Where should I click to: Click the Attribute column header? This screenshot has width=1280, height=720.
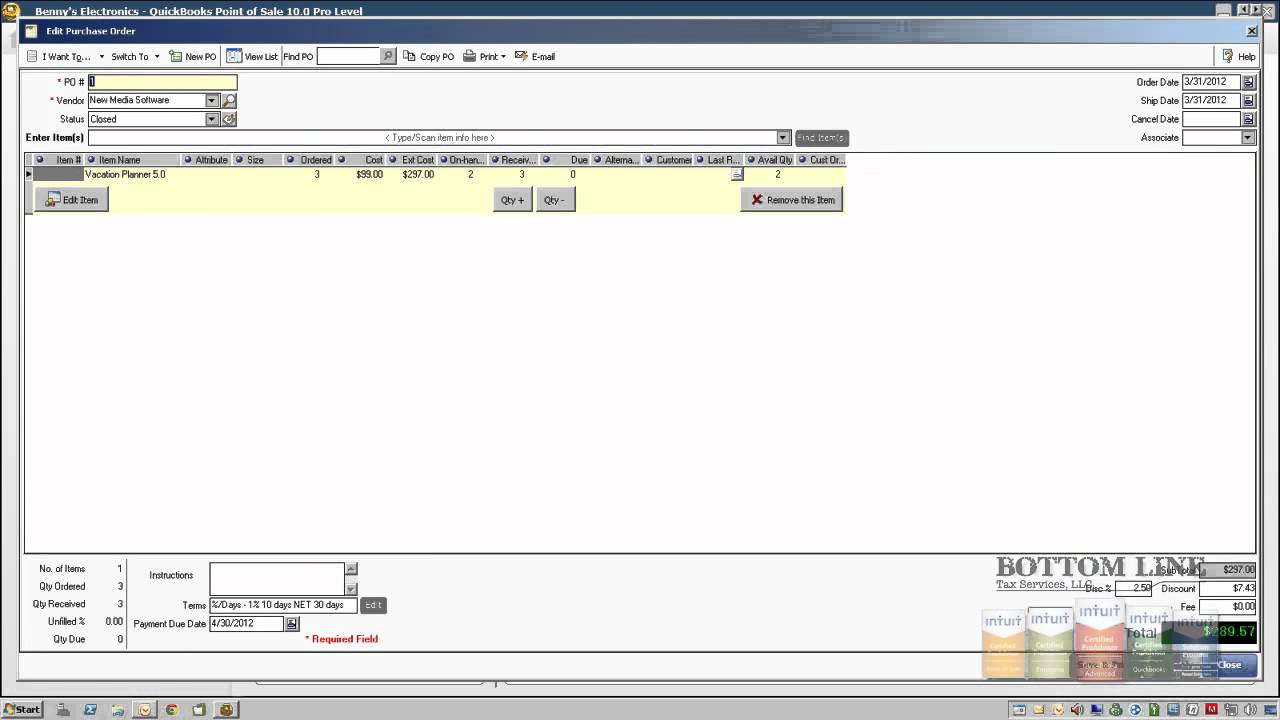pos(207,159)
